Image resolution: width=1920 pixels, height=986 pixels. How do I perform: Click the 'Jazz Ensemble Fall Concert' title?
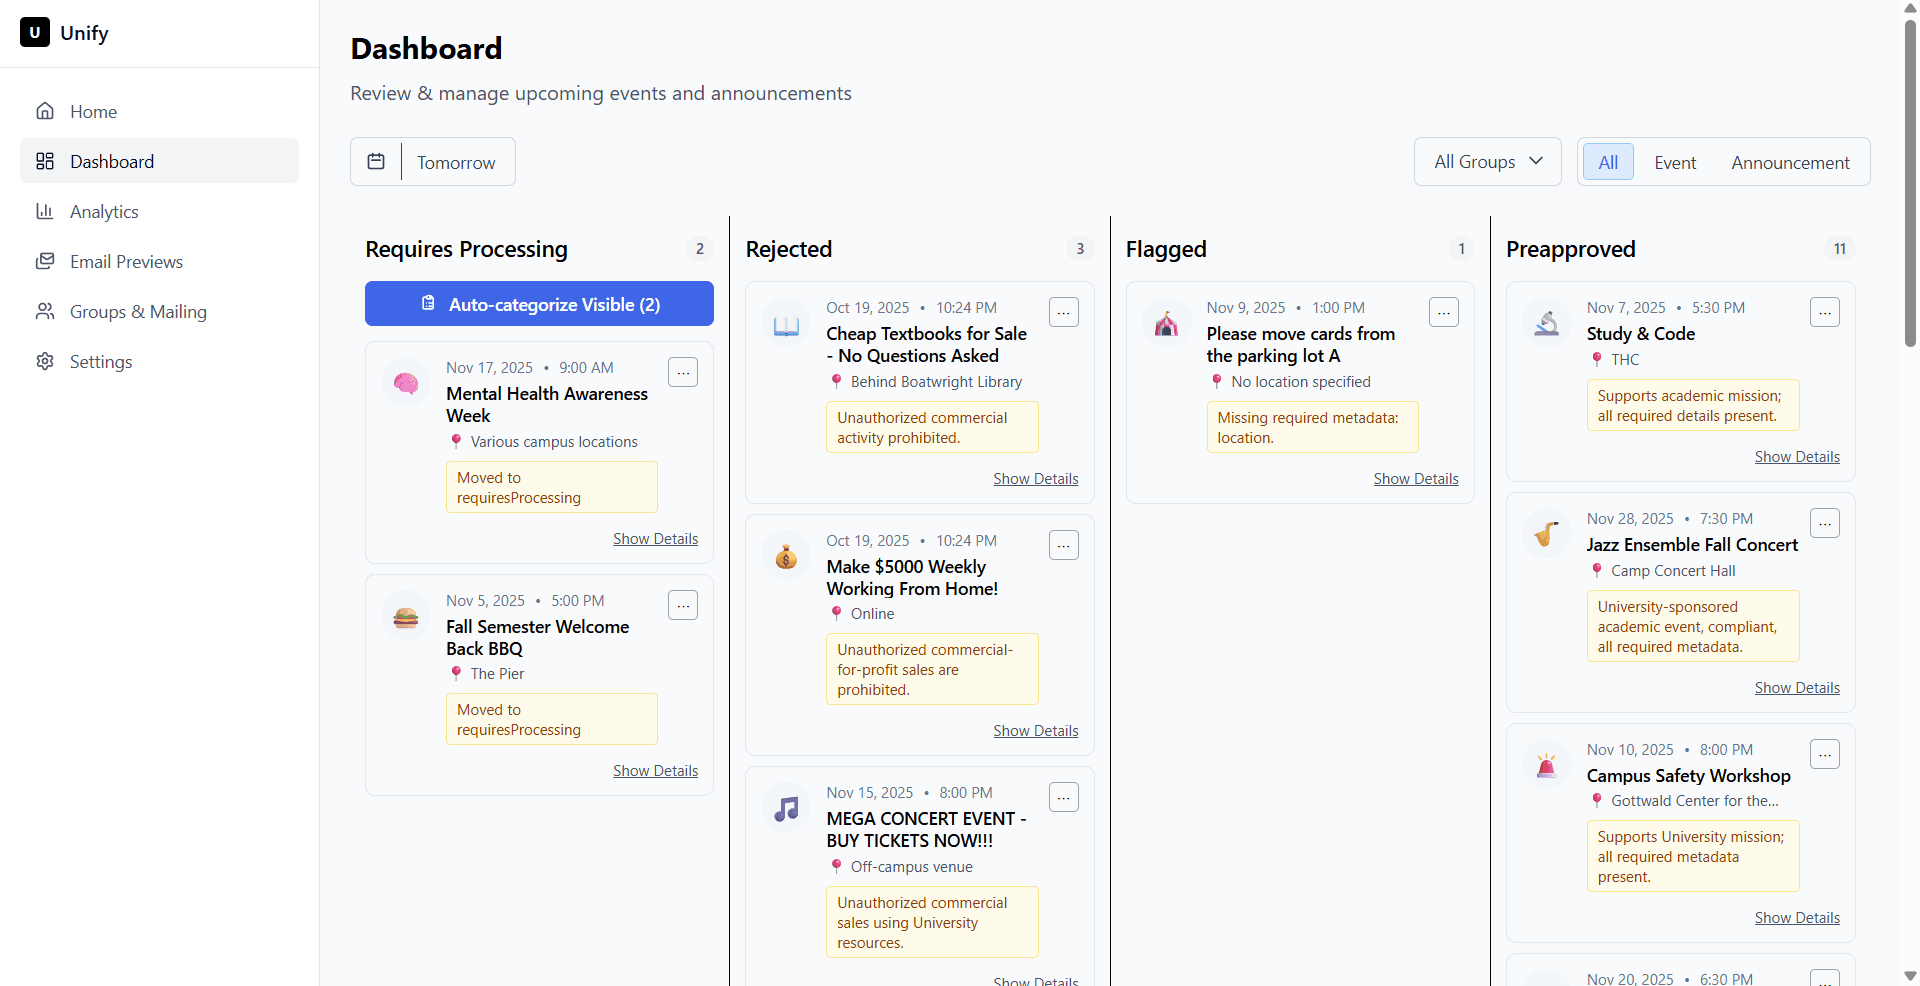(1692, 544)
